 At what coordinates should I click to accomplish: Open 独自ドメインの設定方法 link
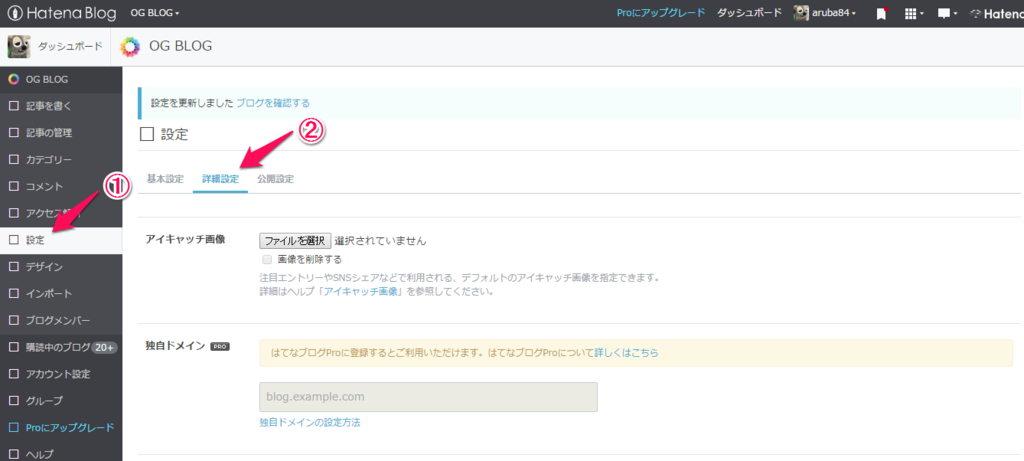coord(310,422)
